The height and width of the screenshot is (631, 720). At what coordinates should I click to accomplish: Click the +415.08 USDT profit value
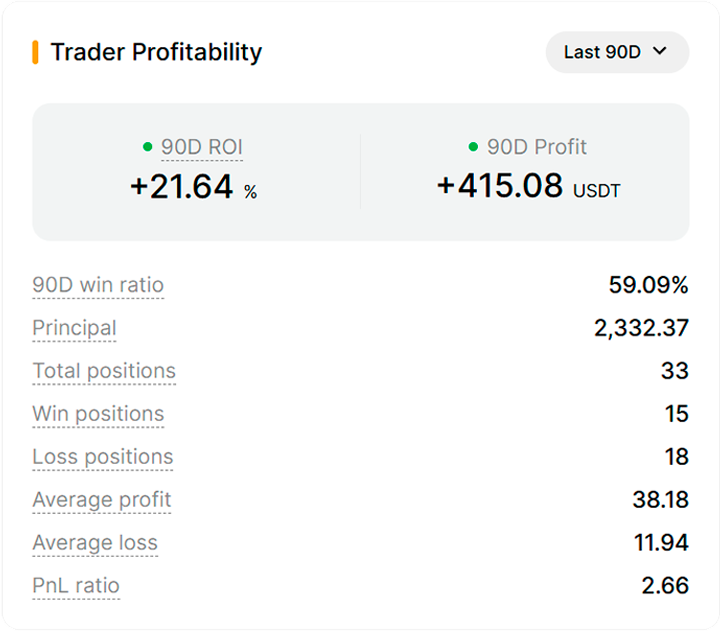click(529, 186)
